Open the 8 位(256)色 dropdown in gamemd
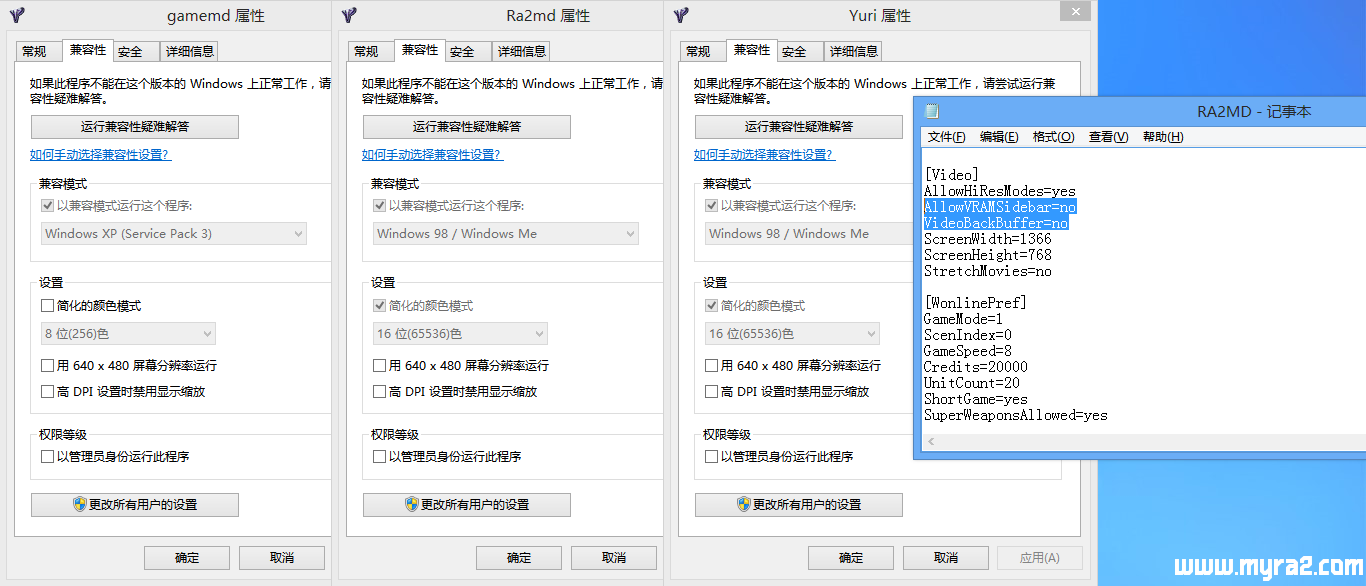This screenshot has height=586, width=1366. pos(128,334)
